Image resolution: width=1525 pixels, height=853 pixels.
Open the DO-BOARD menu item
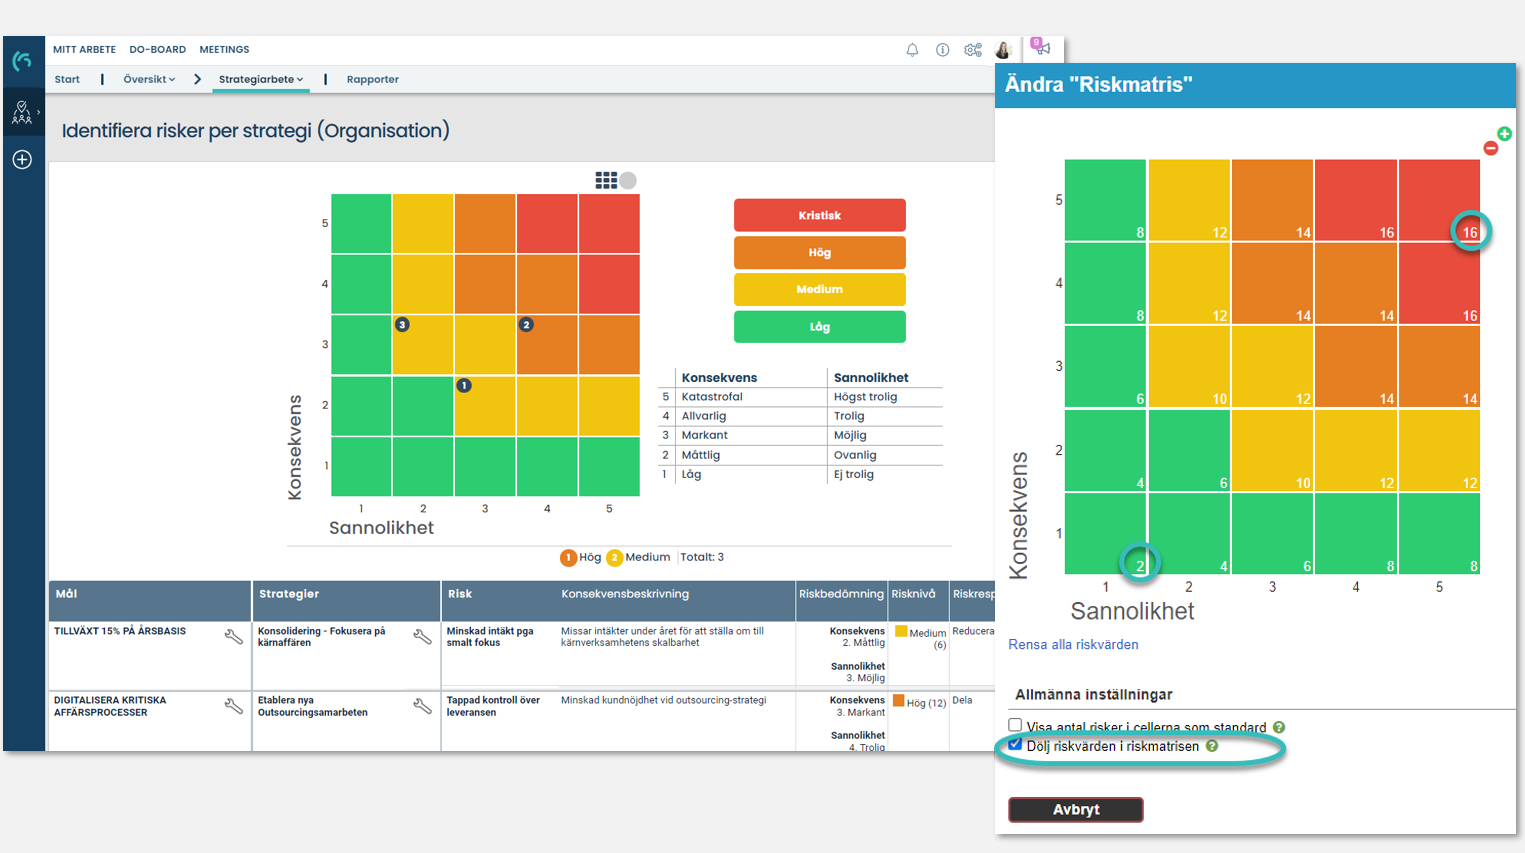point(158,49)
